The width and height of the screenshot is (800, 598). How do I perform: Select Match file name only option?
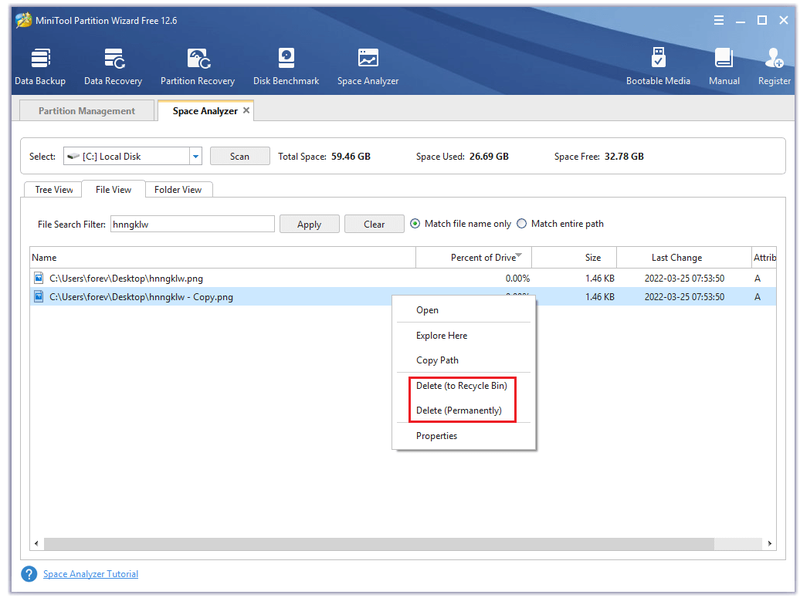415,224
